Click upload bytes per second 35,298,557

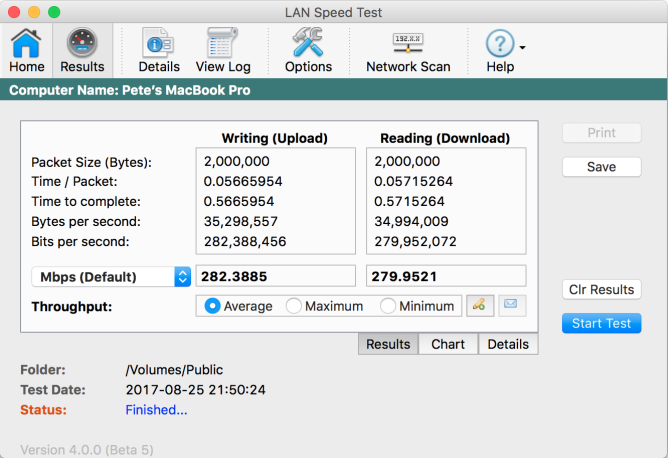pyautogui.click(x=241, y=222)
